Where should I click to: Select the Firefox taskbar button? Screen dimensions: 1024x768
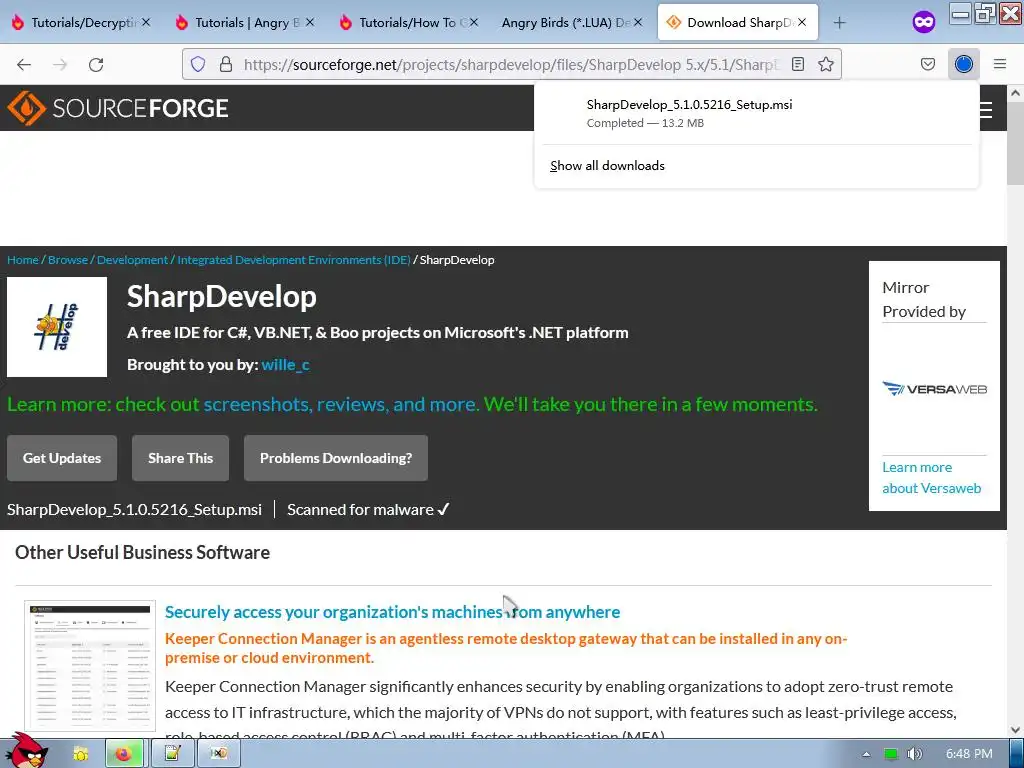125,754
